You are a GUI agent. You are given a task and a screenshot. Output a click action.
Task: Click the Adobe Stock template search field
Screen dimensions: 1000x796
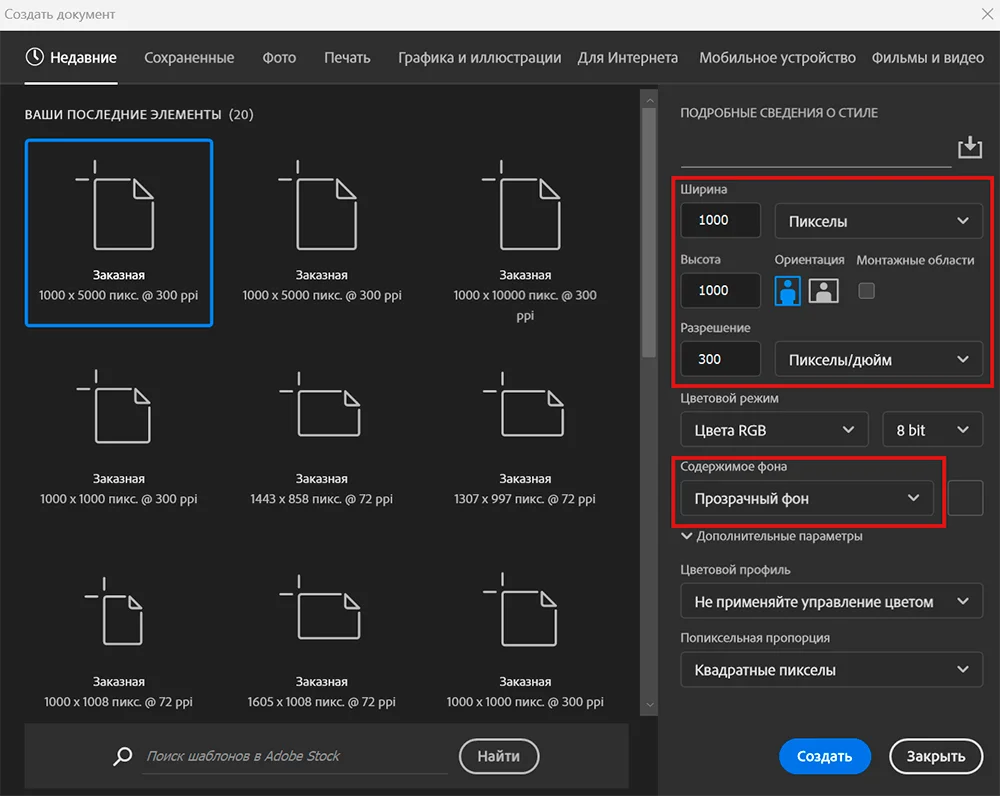point(295,756)
